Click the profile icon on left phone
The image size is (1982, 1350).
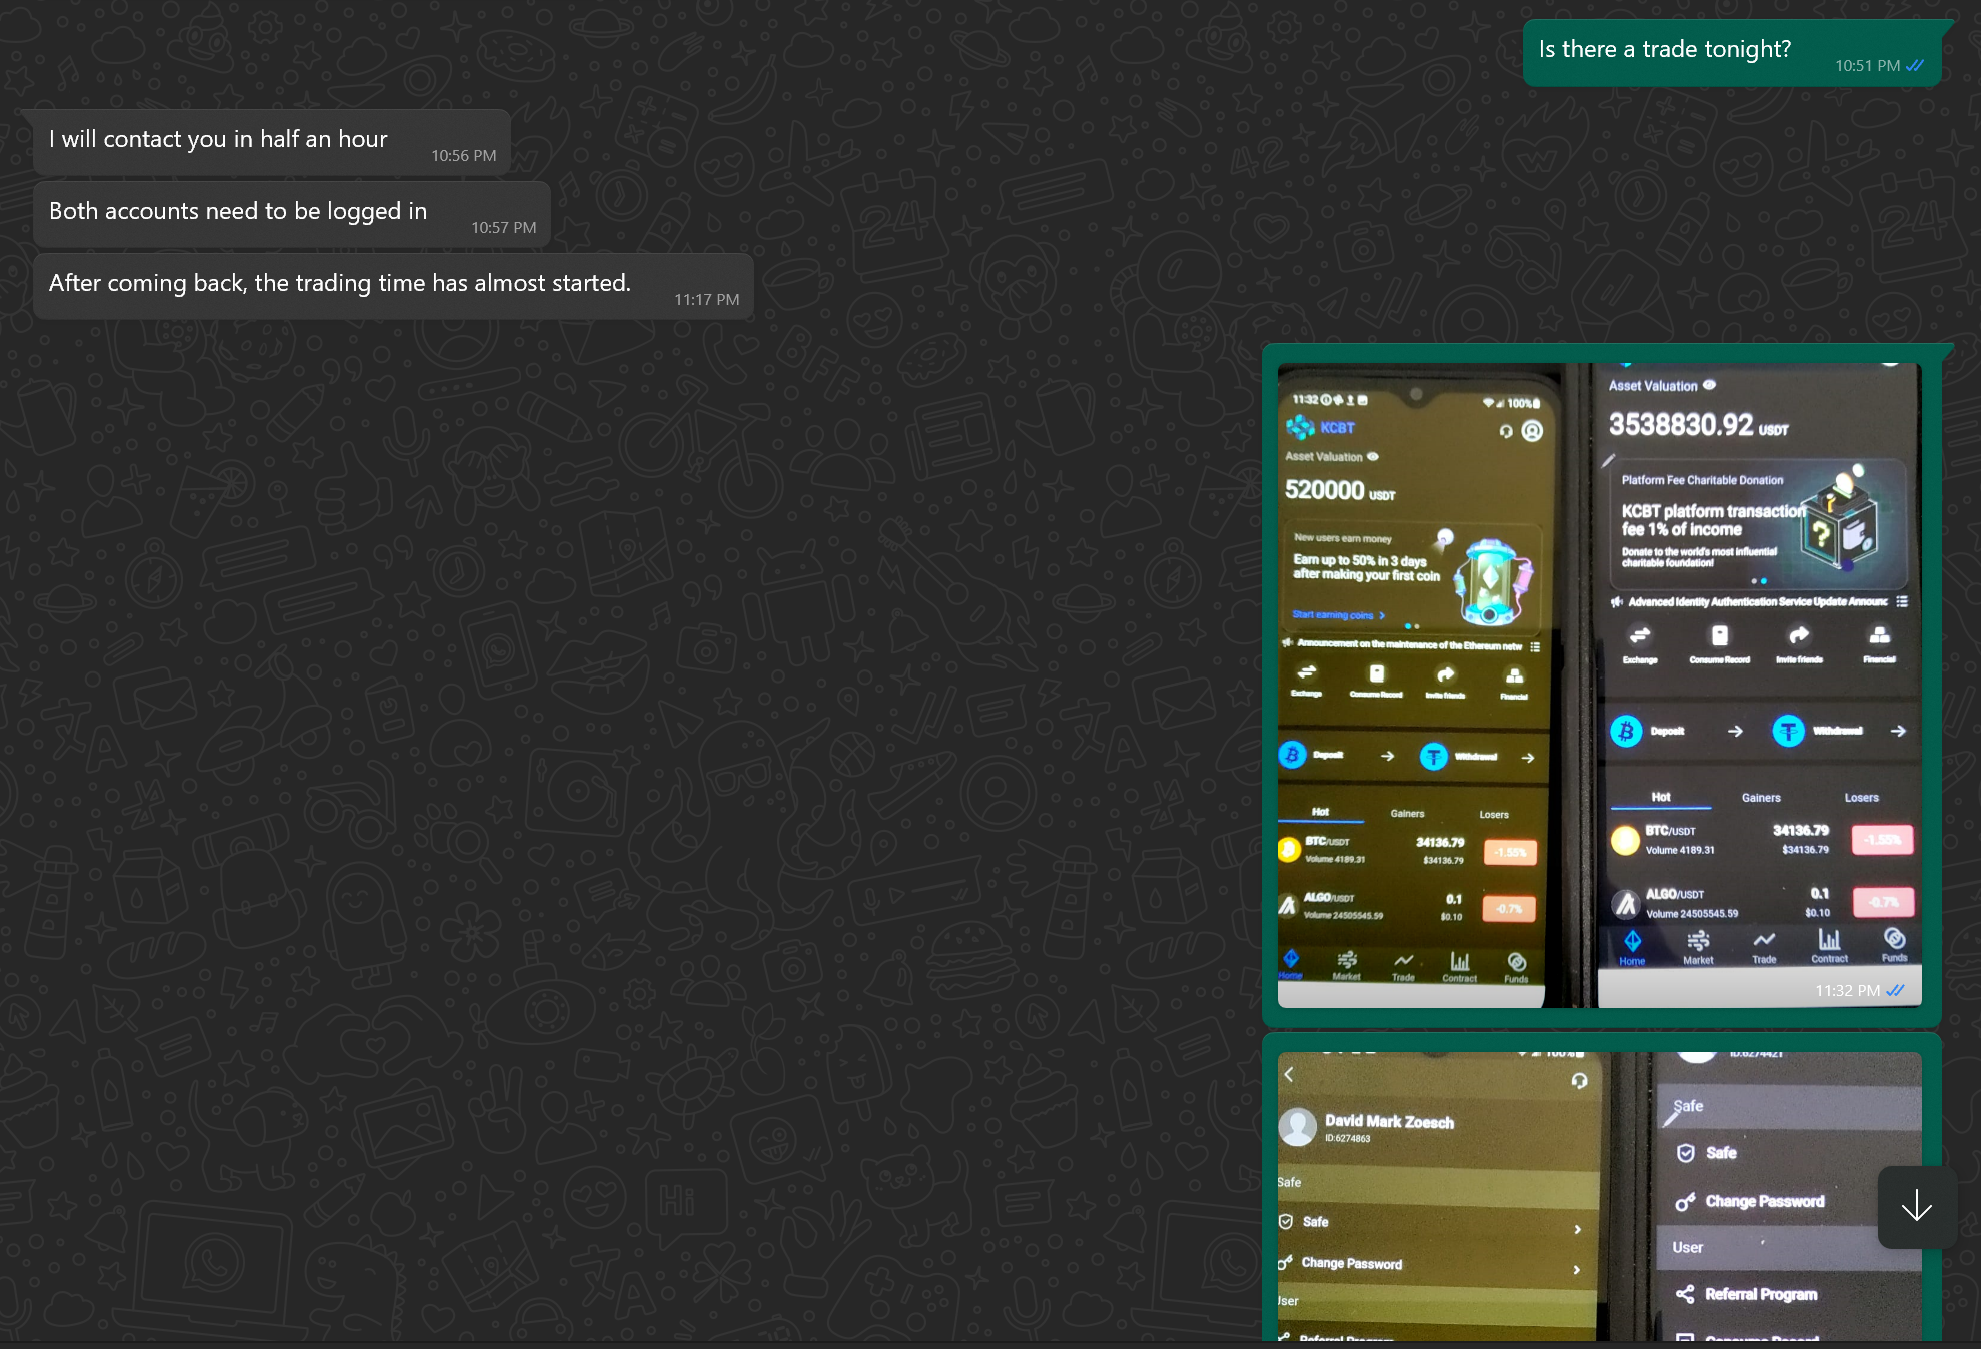1532,431
